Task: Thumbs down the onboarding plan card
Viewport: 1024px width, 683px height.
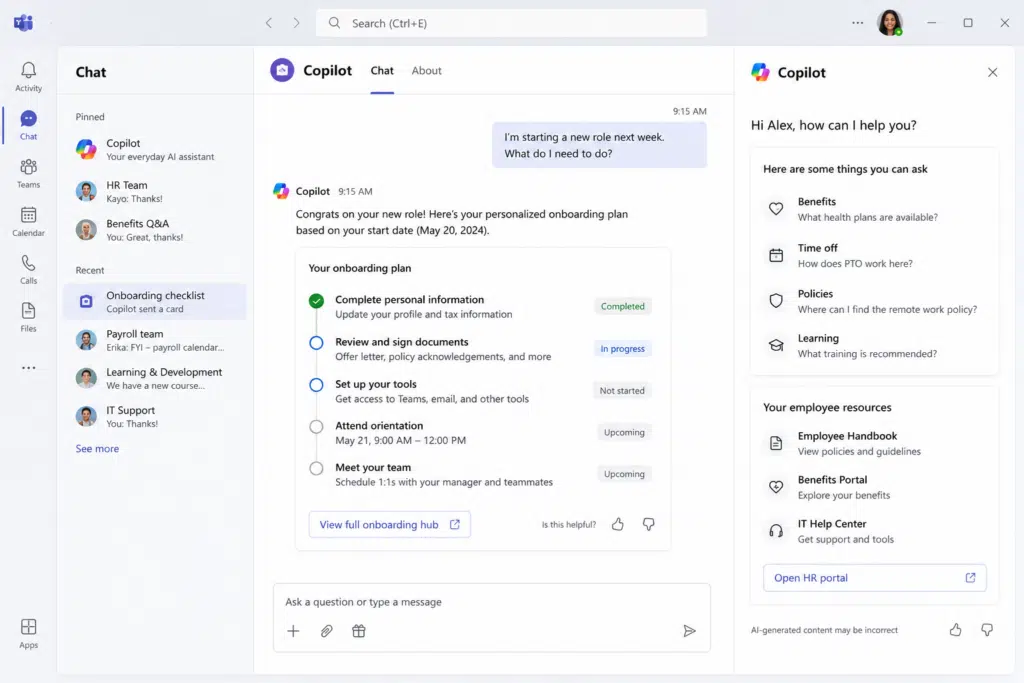Action: pos(648,524)
